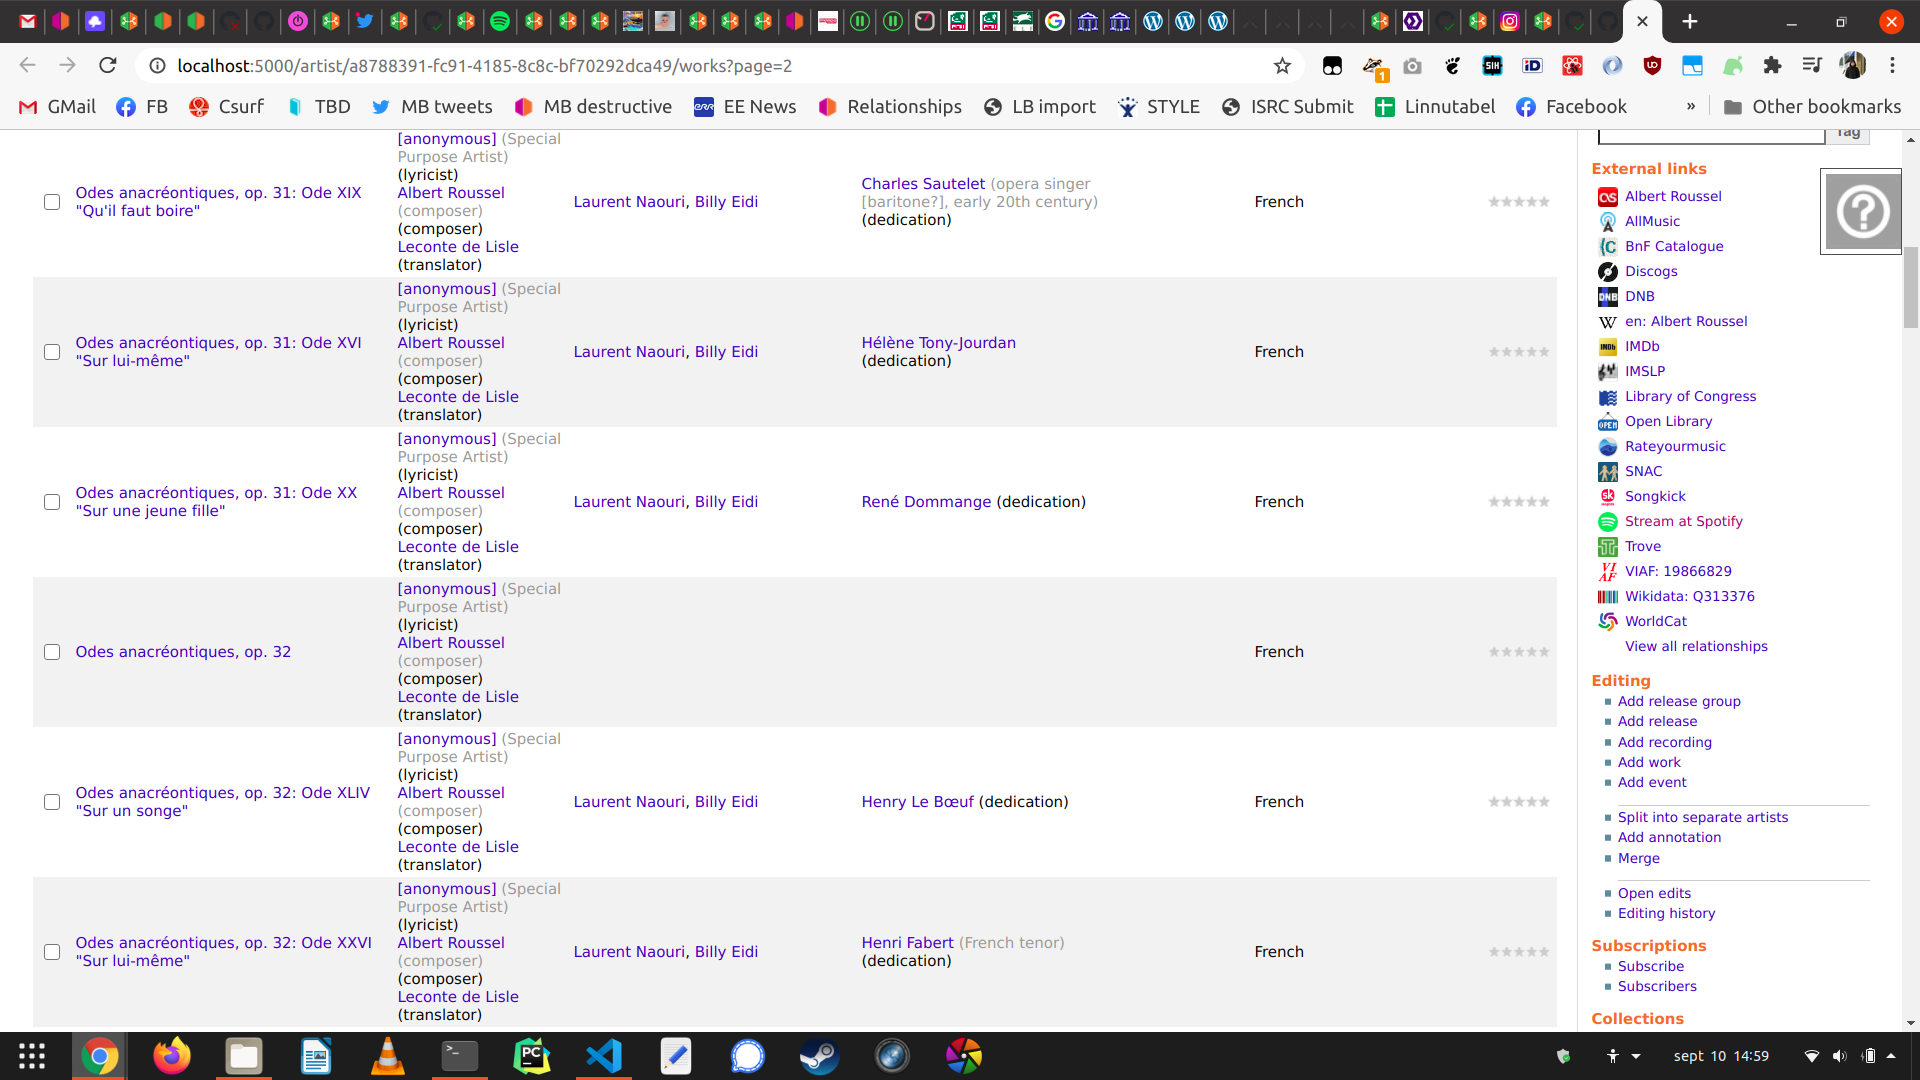Open a new browser tab

point(1690,21)
